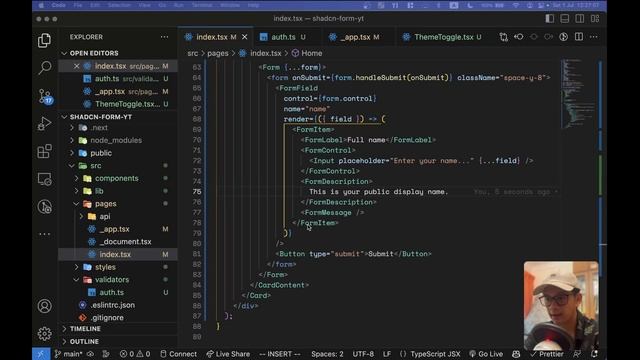Customize layout icon in title bar
Viewport: 640px width, 360px height.
coord(595,18)
